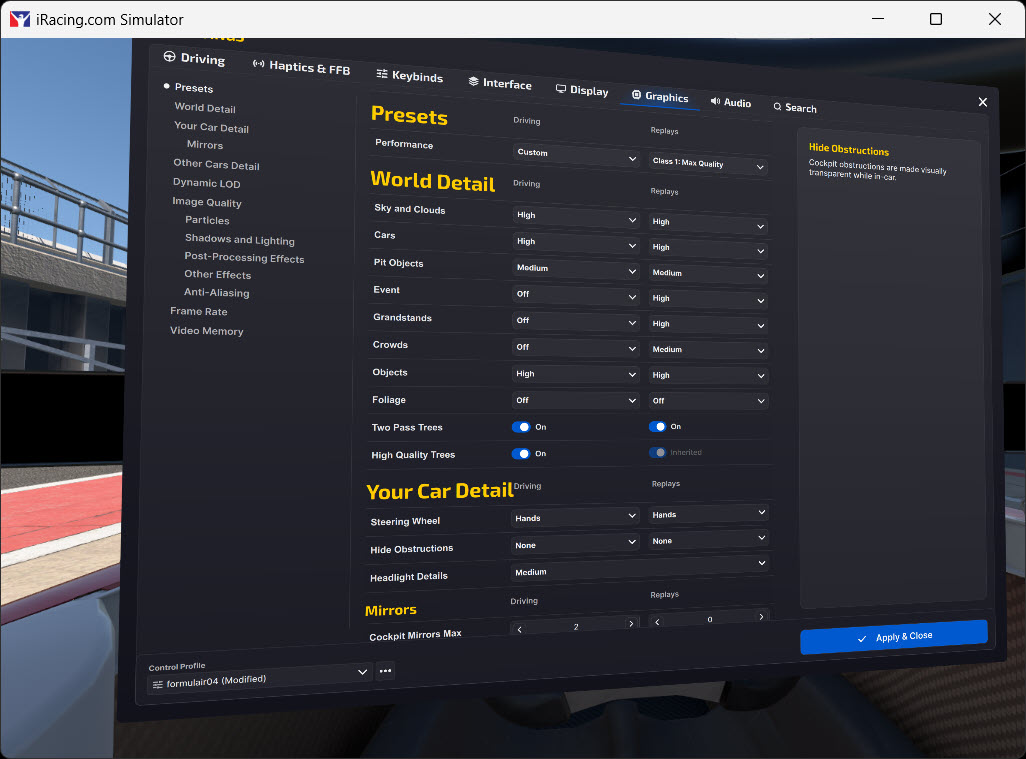
Task: Click the monitor icon for Display settings
Action: click(561, 88)
